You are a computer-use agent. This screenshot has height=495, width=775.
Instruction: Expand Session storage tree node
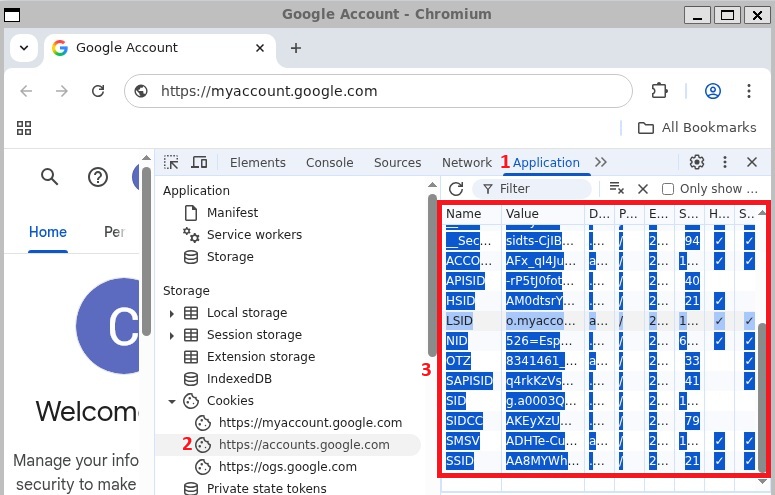(x=172, y=335)
